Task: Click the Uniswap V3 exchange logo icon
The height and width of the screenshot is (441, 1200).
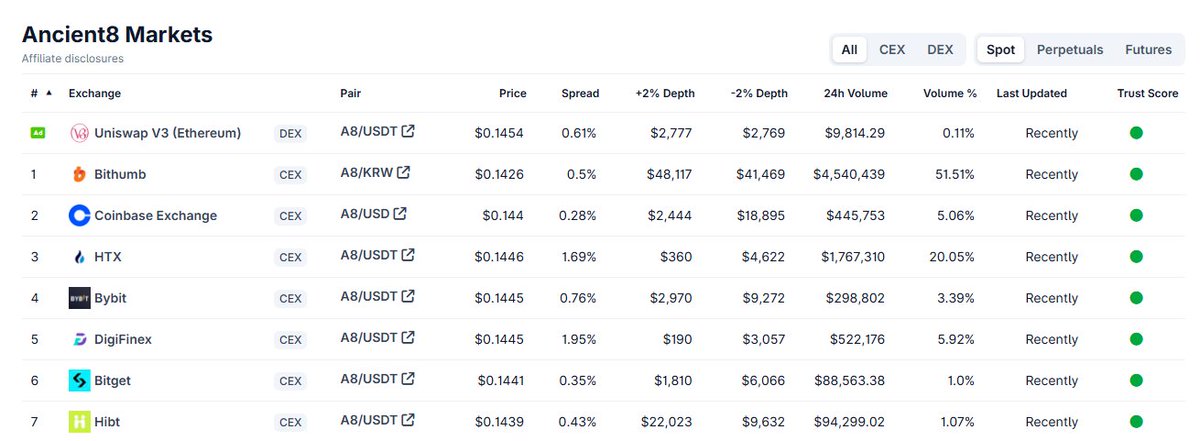Action: [x=79, y=133]
